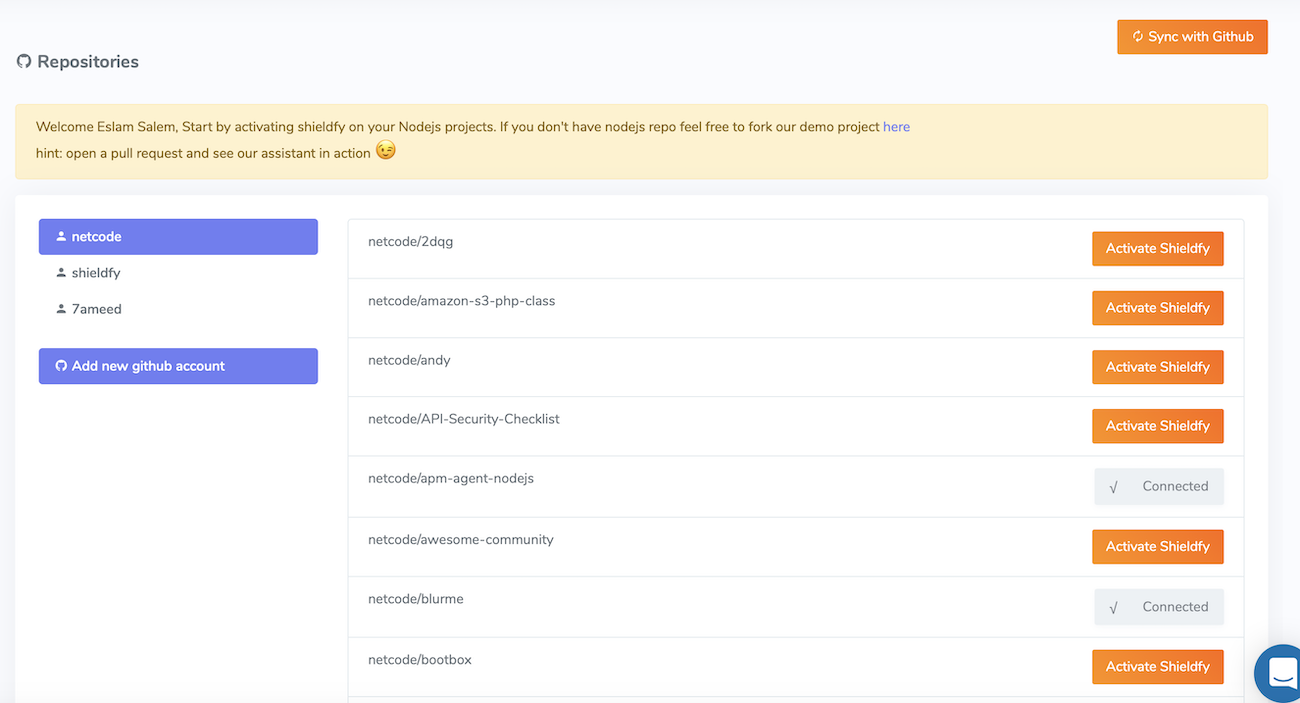Activate Shieldfy for netcode/amazon-s3-php-class
Viewport: 1300px width, 703px height.
pyautogui.click(x=1157, y=308)
